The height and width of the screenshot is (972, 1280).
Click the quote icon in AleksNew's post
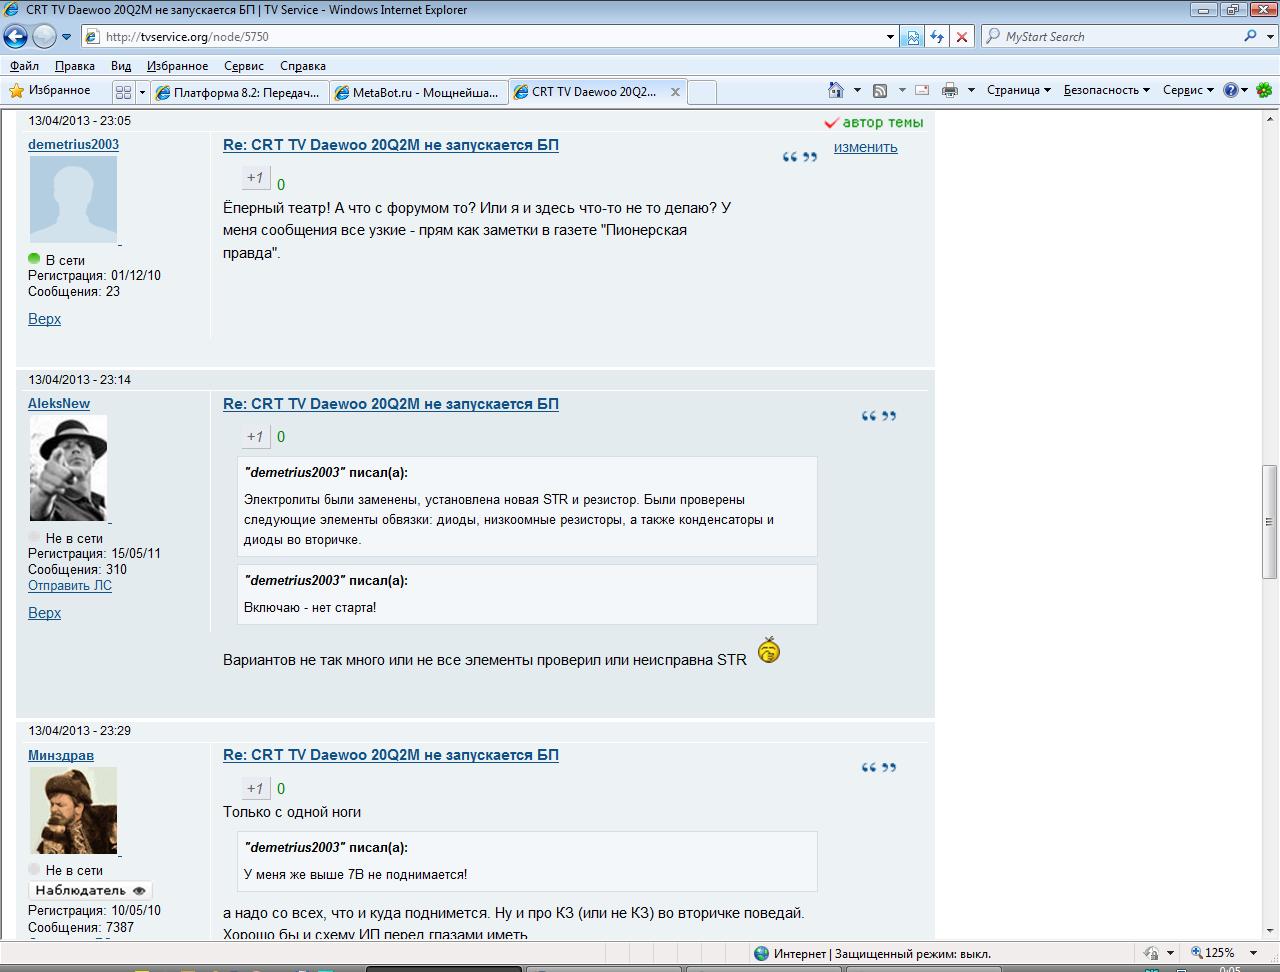(x=878, y=416)
